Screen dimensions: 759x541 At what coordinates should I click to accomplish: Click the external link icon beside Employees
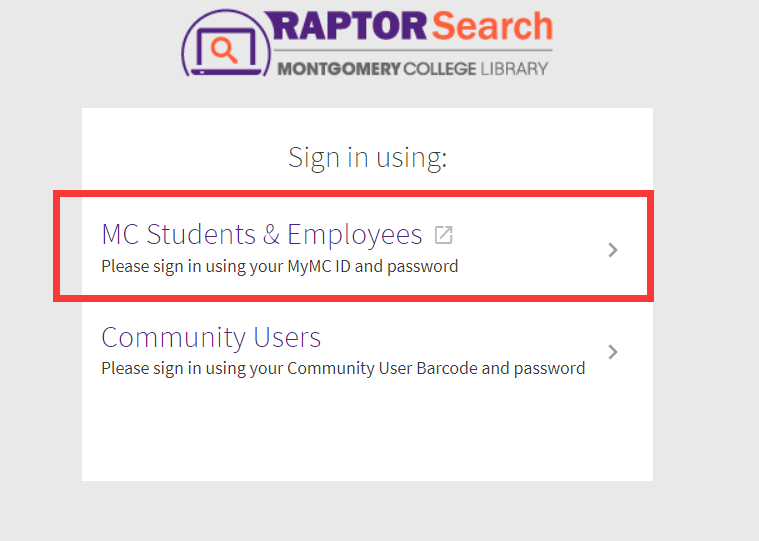point(443,235)
